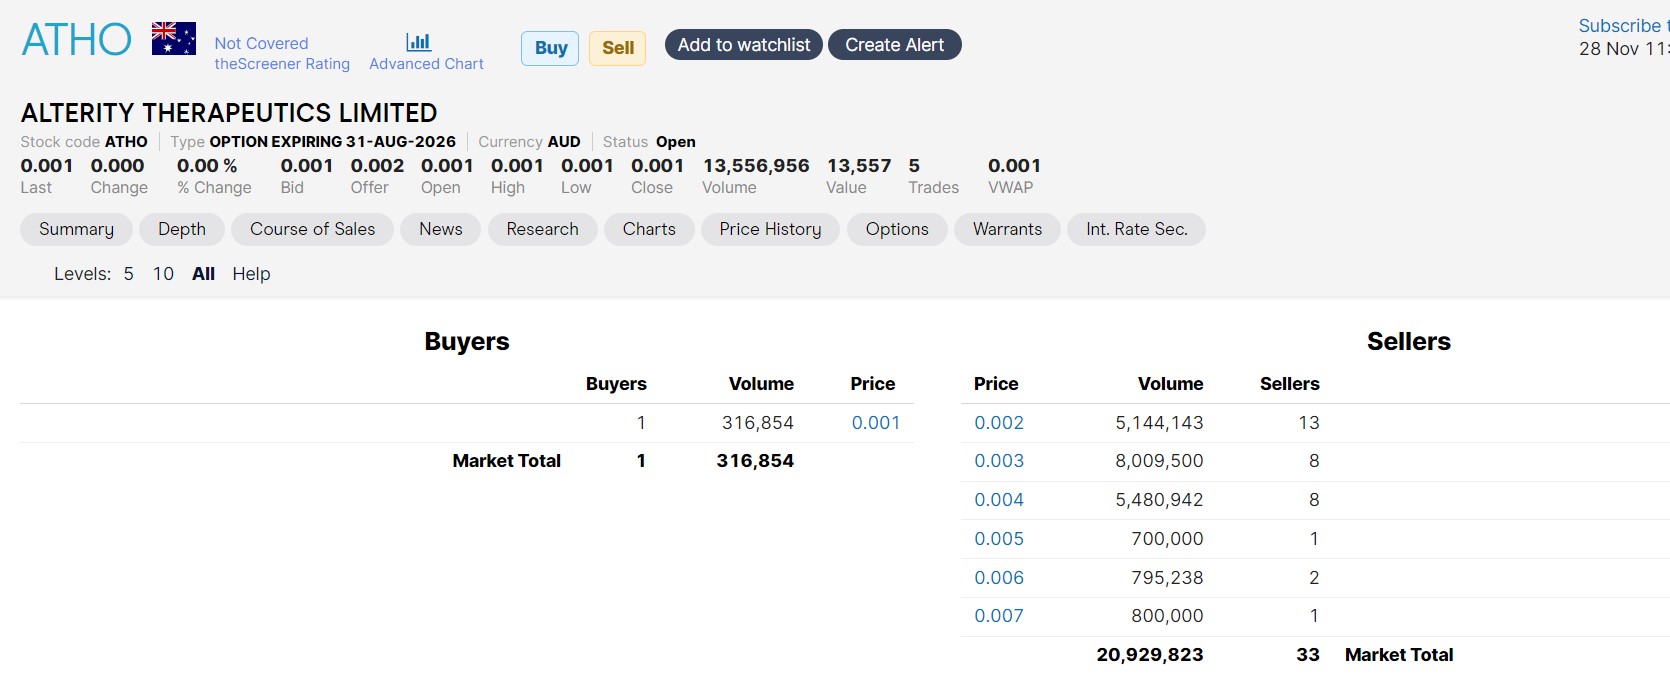Click seller price 0.004
This screenshot has width=1670, height=677.
pos(999,500)
